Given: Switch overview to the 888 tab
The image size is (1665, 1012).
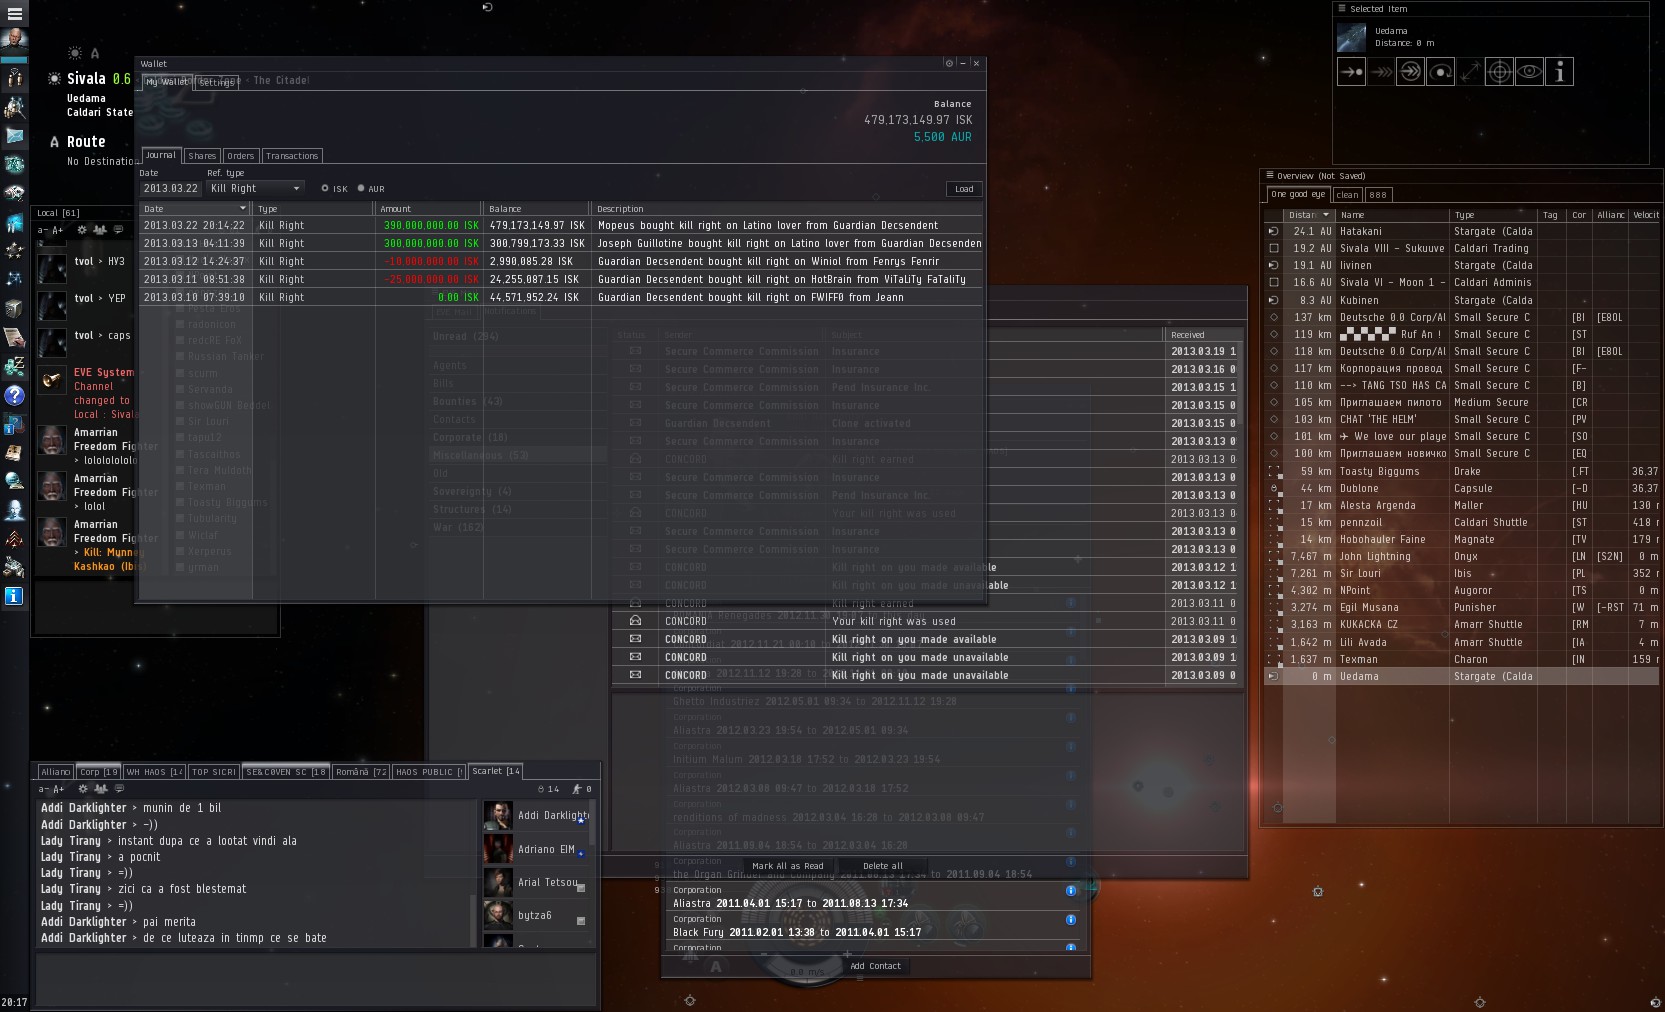Looking at the screenshot, I should click(x=1378, y=195).
